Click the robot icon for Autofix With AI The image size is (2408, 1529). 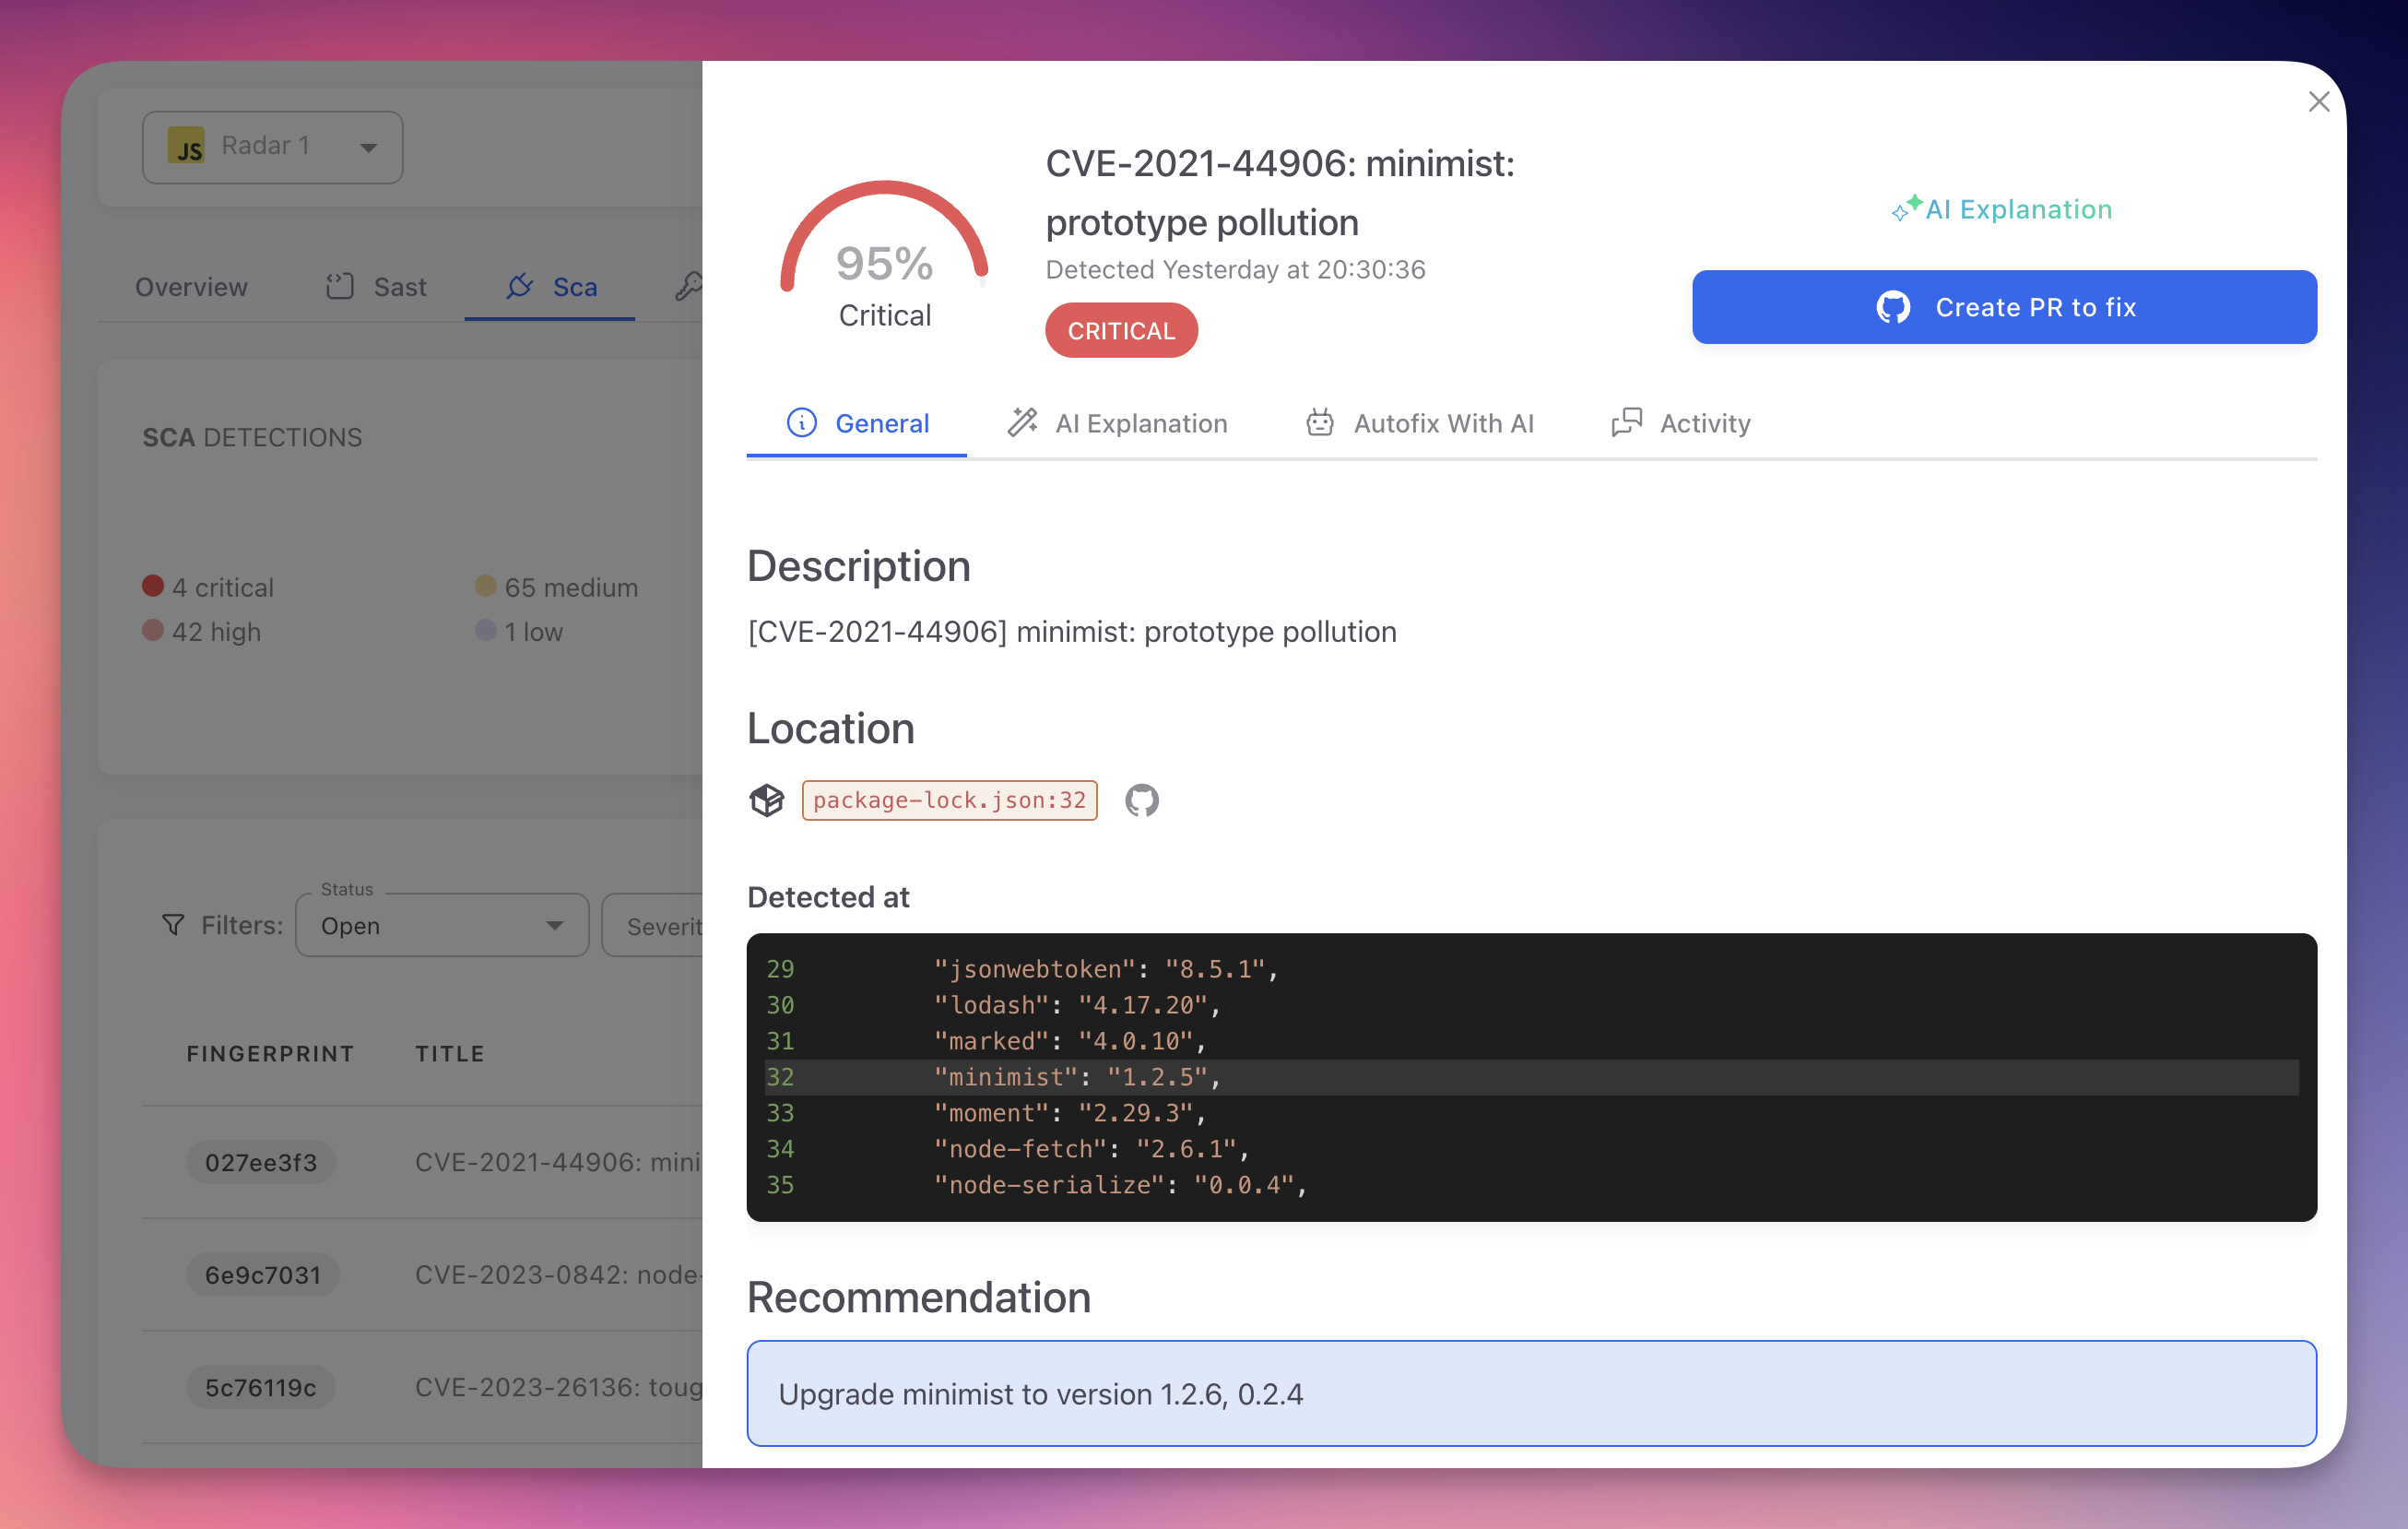click(x=1319, y=423)
